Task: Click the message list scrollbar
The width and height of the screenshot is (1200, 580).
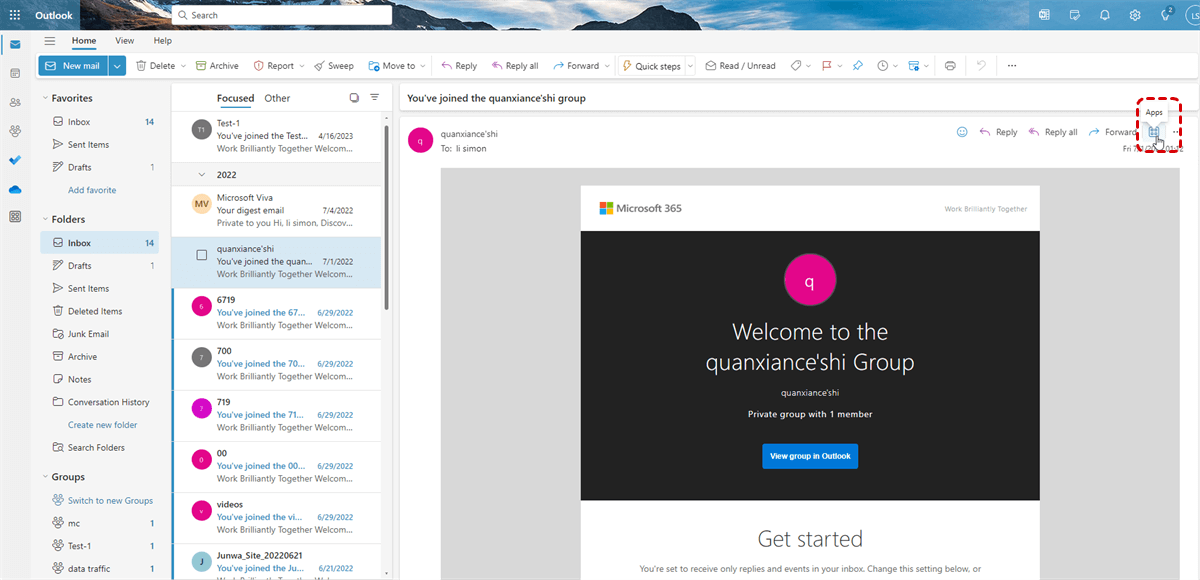Action: [x=386, y=216]
